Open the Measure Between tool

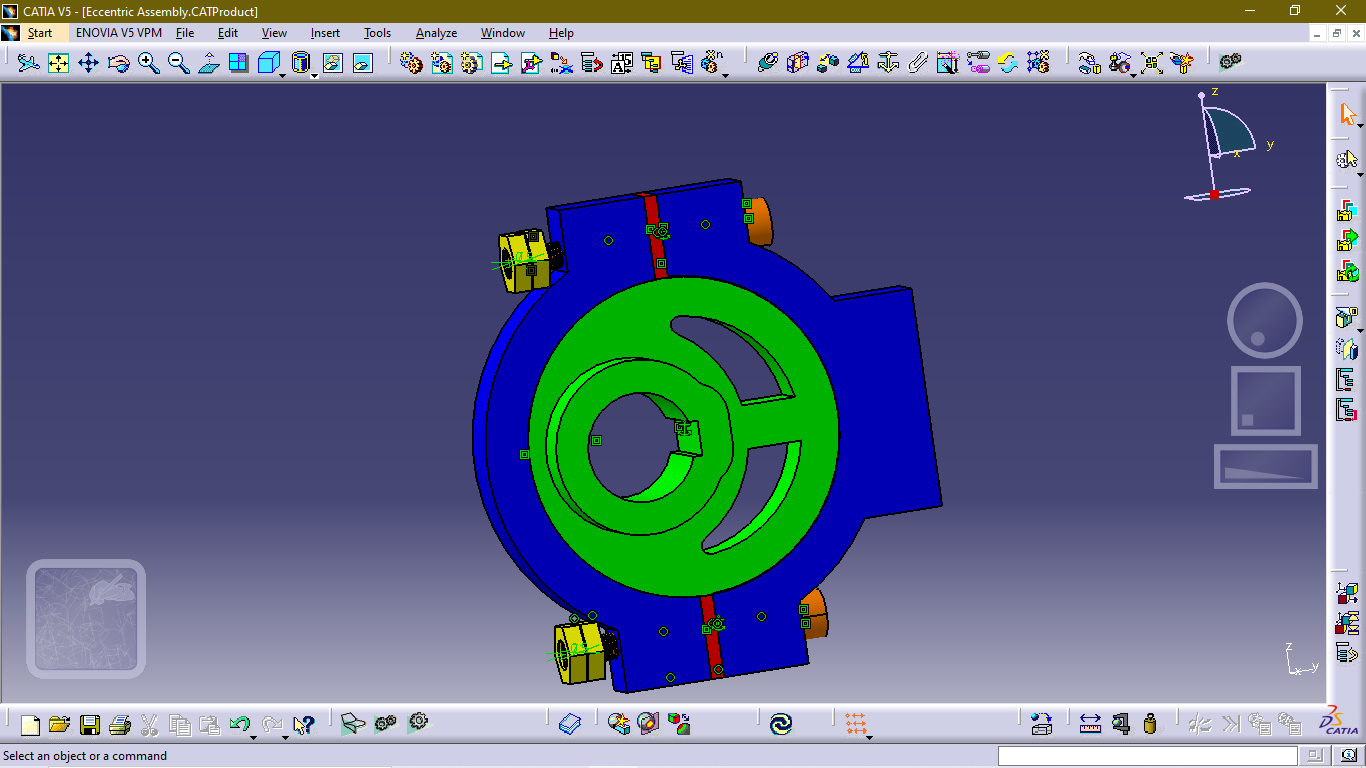(1090, 723)
